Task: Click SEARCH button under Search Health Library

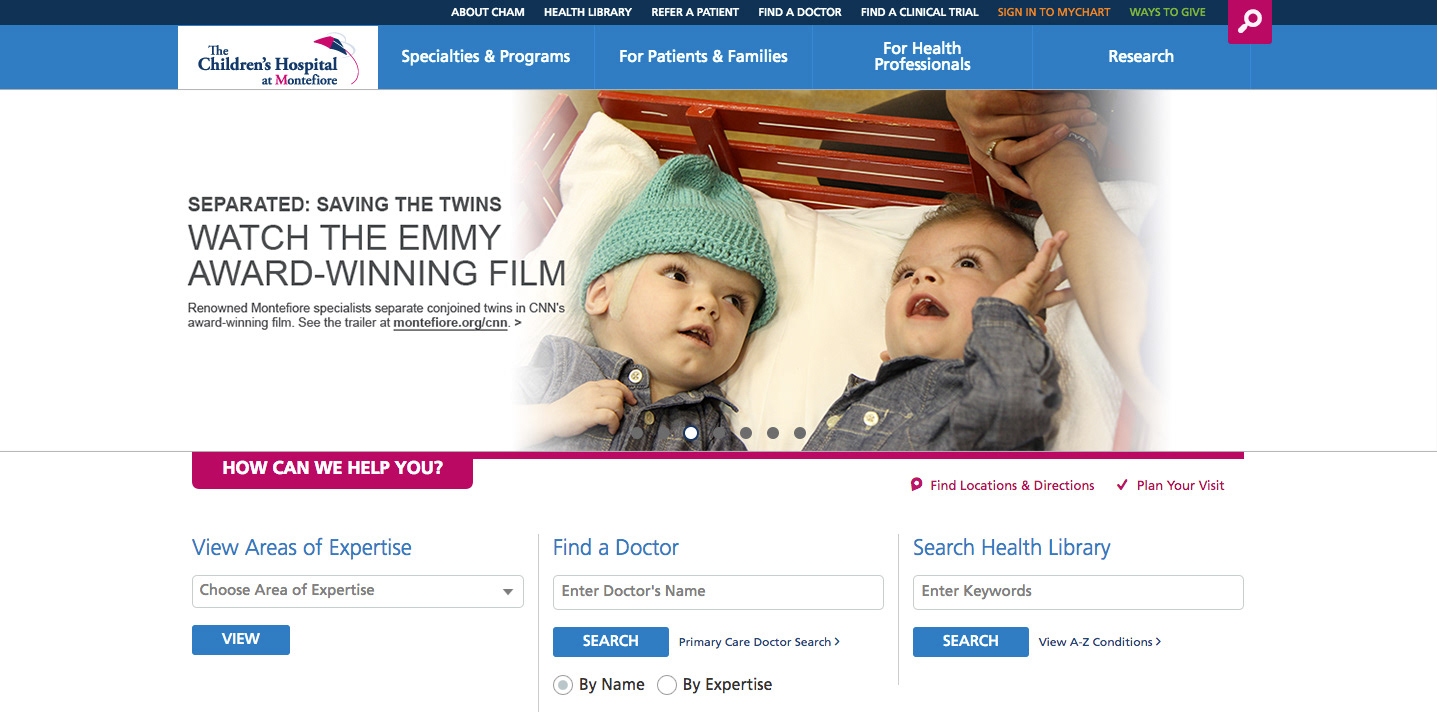Action: [971, 642]
